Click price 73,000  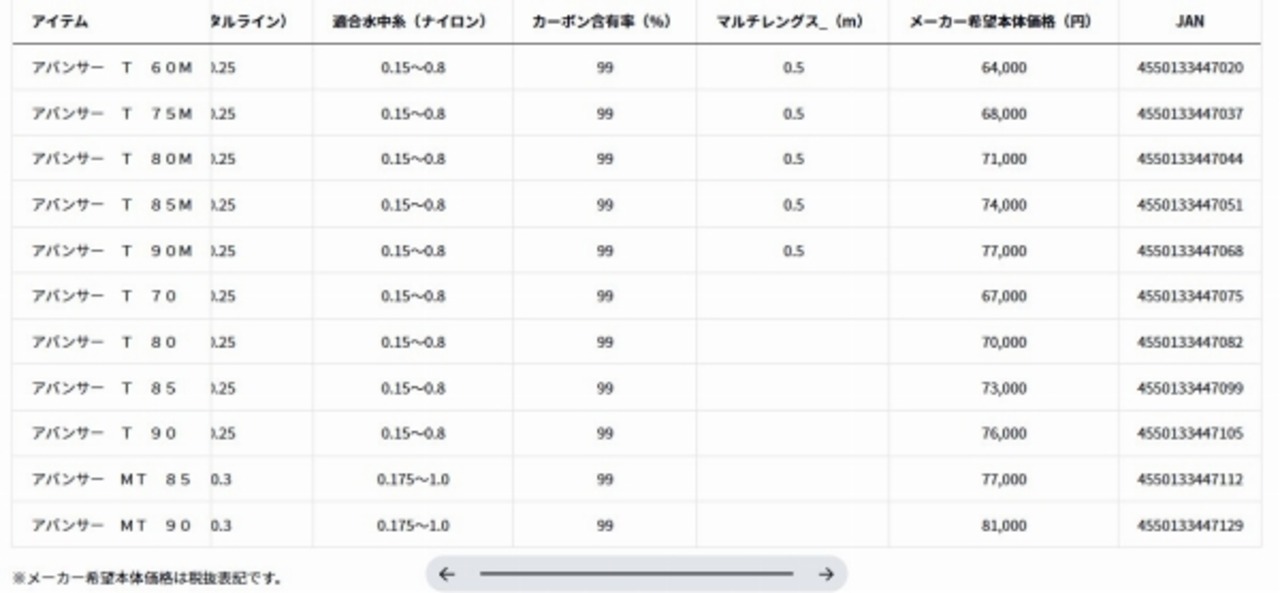coord(1003,388)
